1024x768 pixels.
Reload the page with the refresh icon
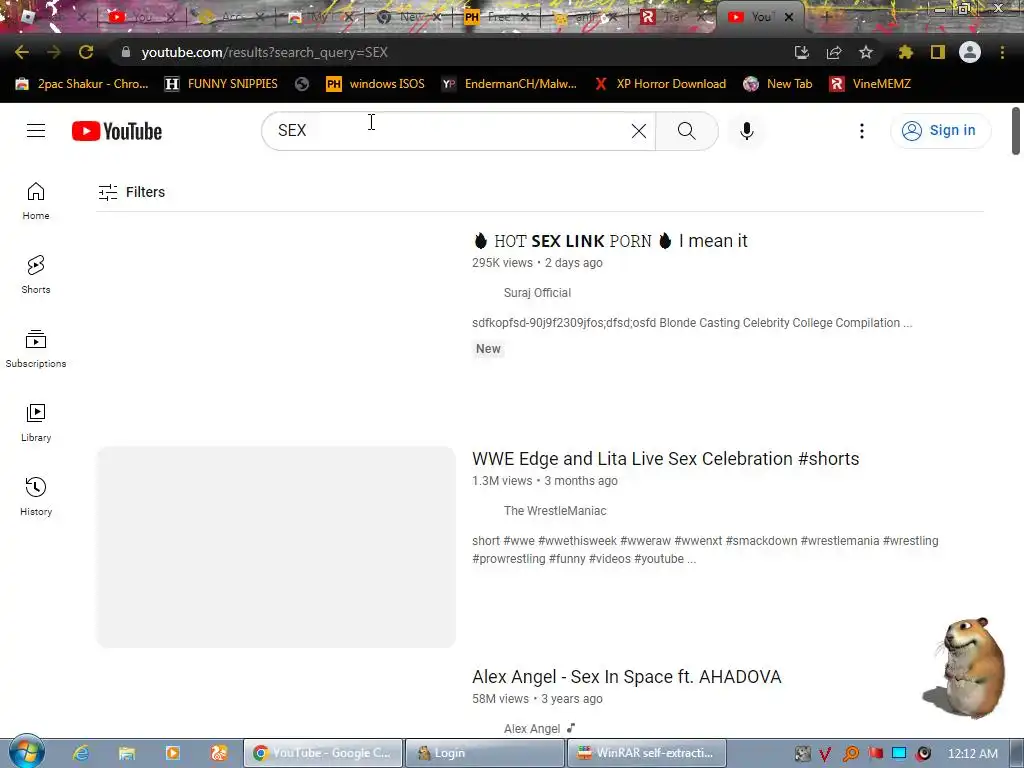pyautogui.click(x=86, y=52)
